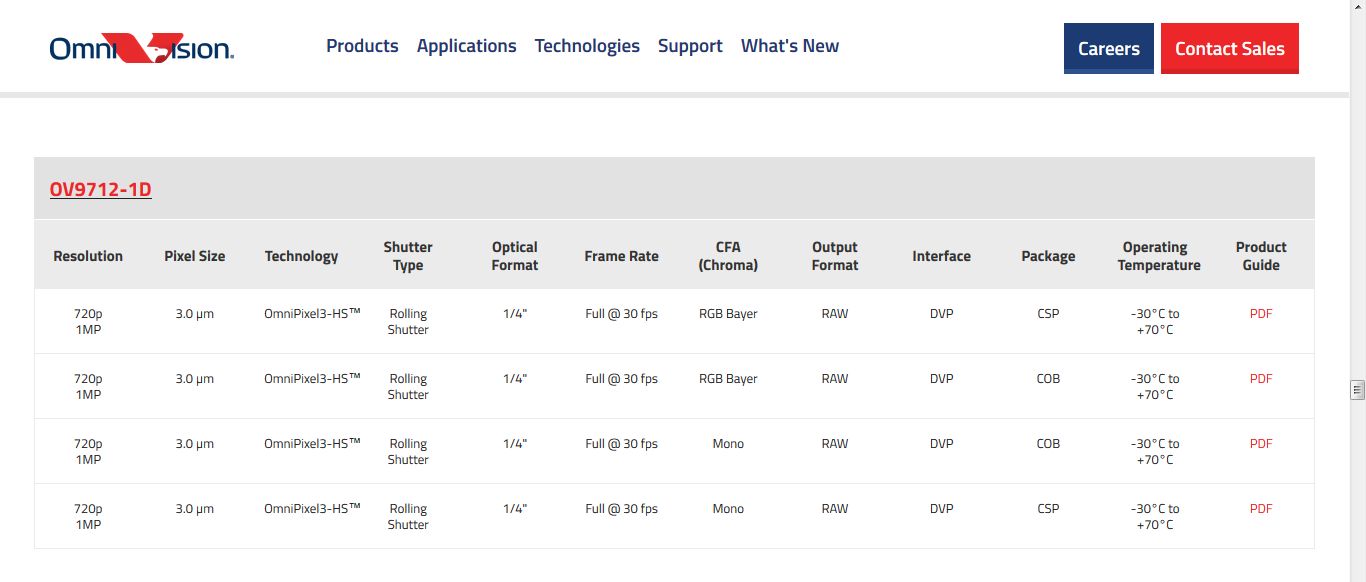This screenshot has width=1366, height=582.
Task: Click the Resolution column header
Action: point(88,256)
